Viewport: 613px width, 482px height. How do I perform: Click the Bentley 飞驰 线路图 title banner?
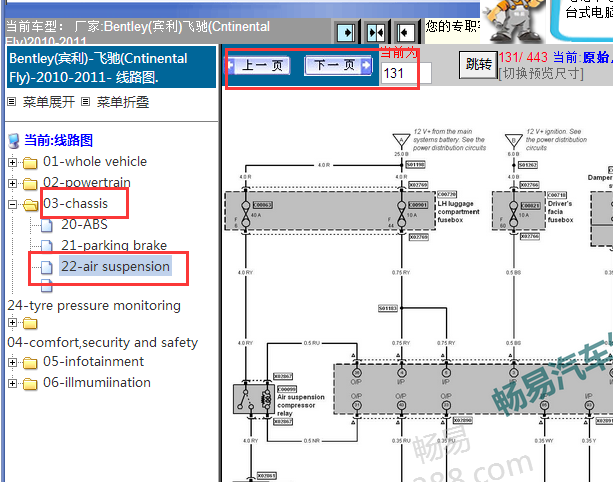pos(111,68)
